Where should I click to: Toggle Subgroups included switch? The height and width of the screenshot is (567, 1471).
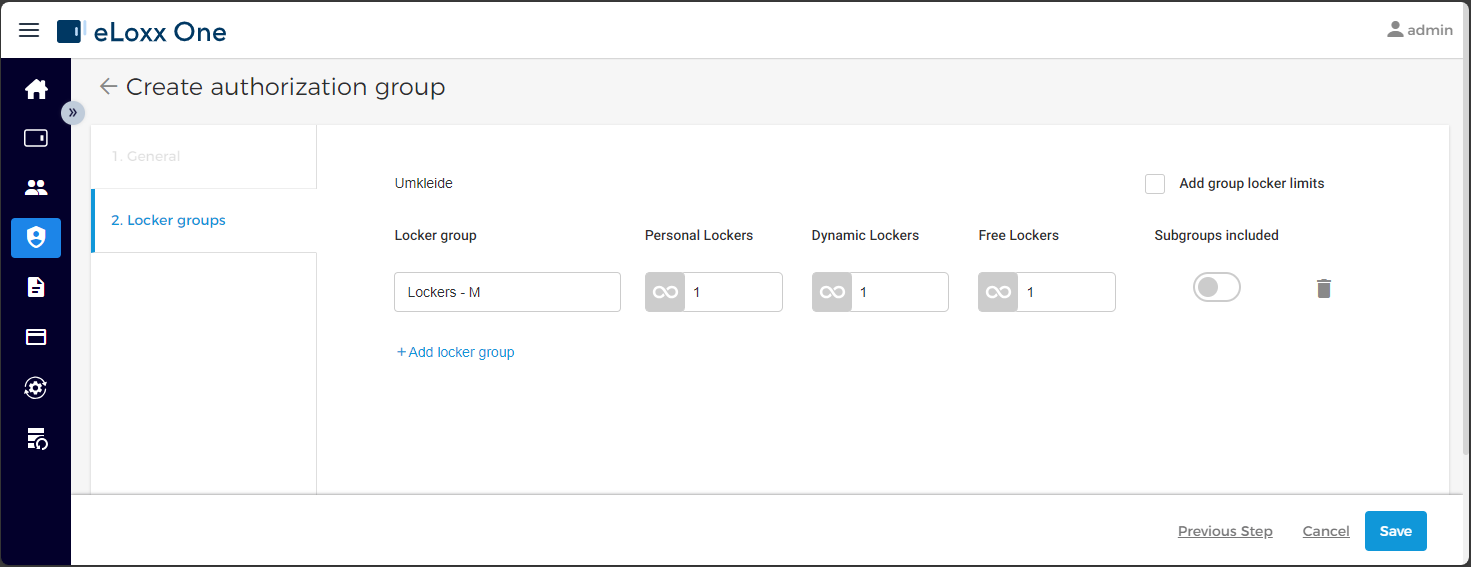pos(1216,288)
